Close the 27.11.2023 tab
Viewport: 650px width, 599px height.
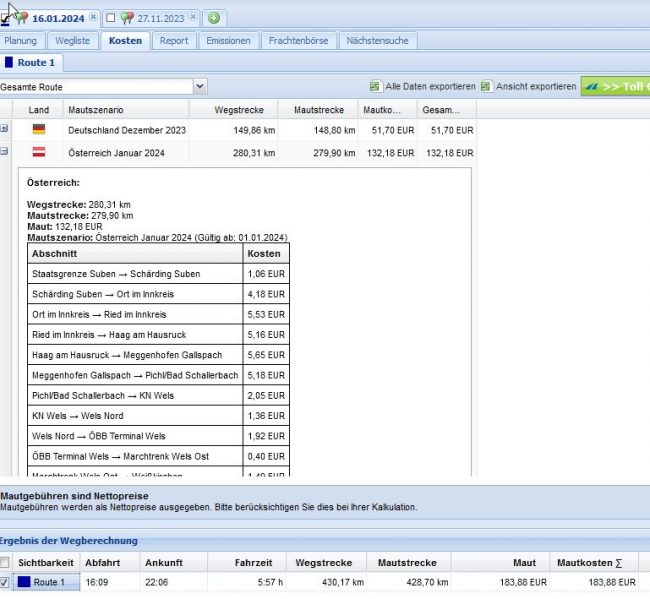pyautogui.click(x=193, y=18)
